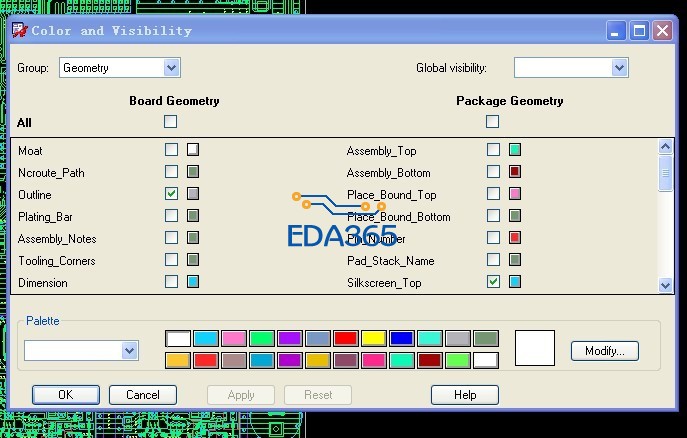The height and width of the screenshot is (438, 687).
Task: Click the Silkscreen_Top label
Action: (384, 283)
